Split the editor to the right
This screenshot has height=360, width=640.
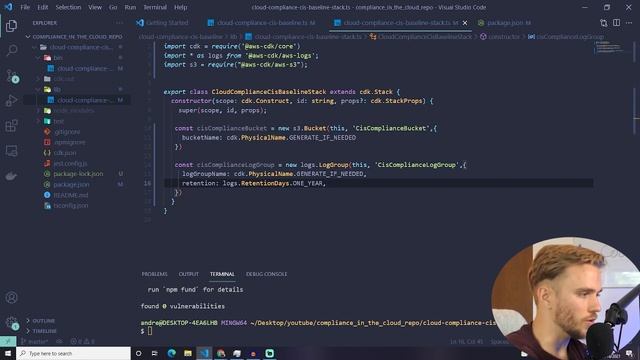616,23
